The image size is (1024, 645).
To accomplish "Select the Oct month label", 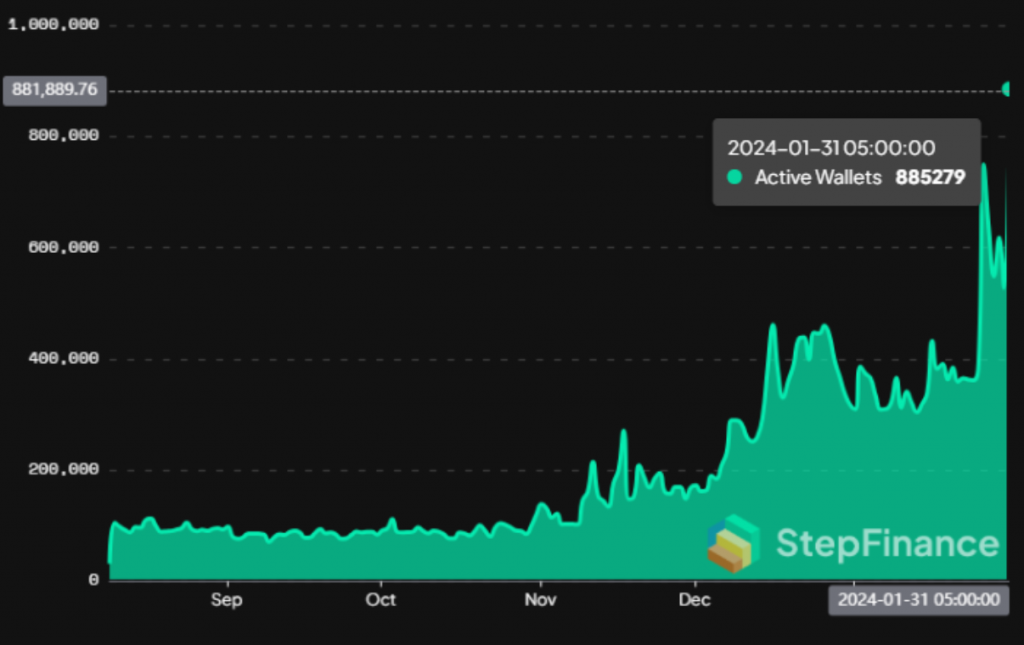I will click(x=380, y=600).
